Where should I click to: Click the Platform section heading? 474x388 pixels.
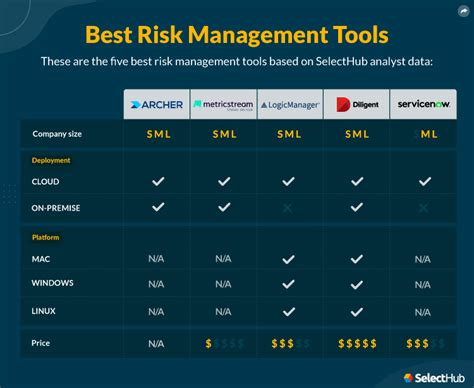point(46,237)
